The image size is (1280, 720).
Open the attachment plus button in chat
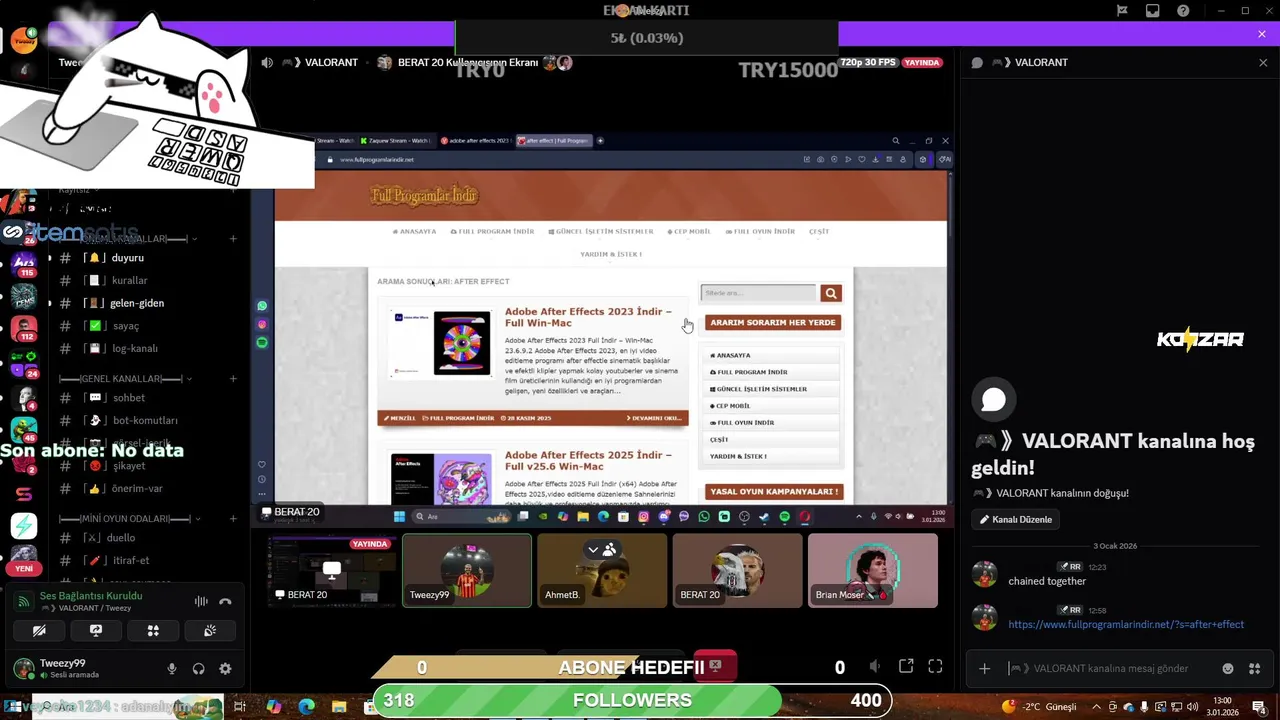point(984,668)
